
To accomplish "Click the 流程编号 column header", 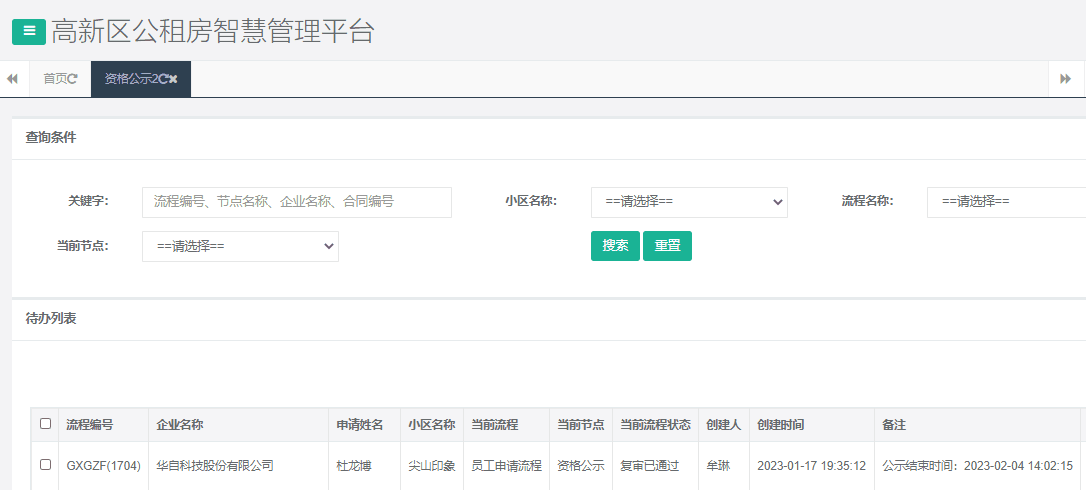I will click(90, 425).
